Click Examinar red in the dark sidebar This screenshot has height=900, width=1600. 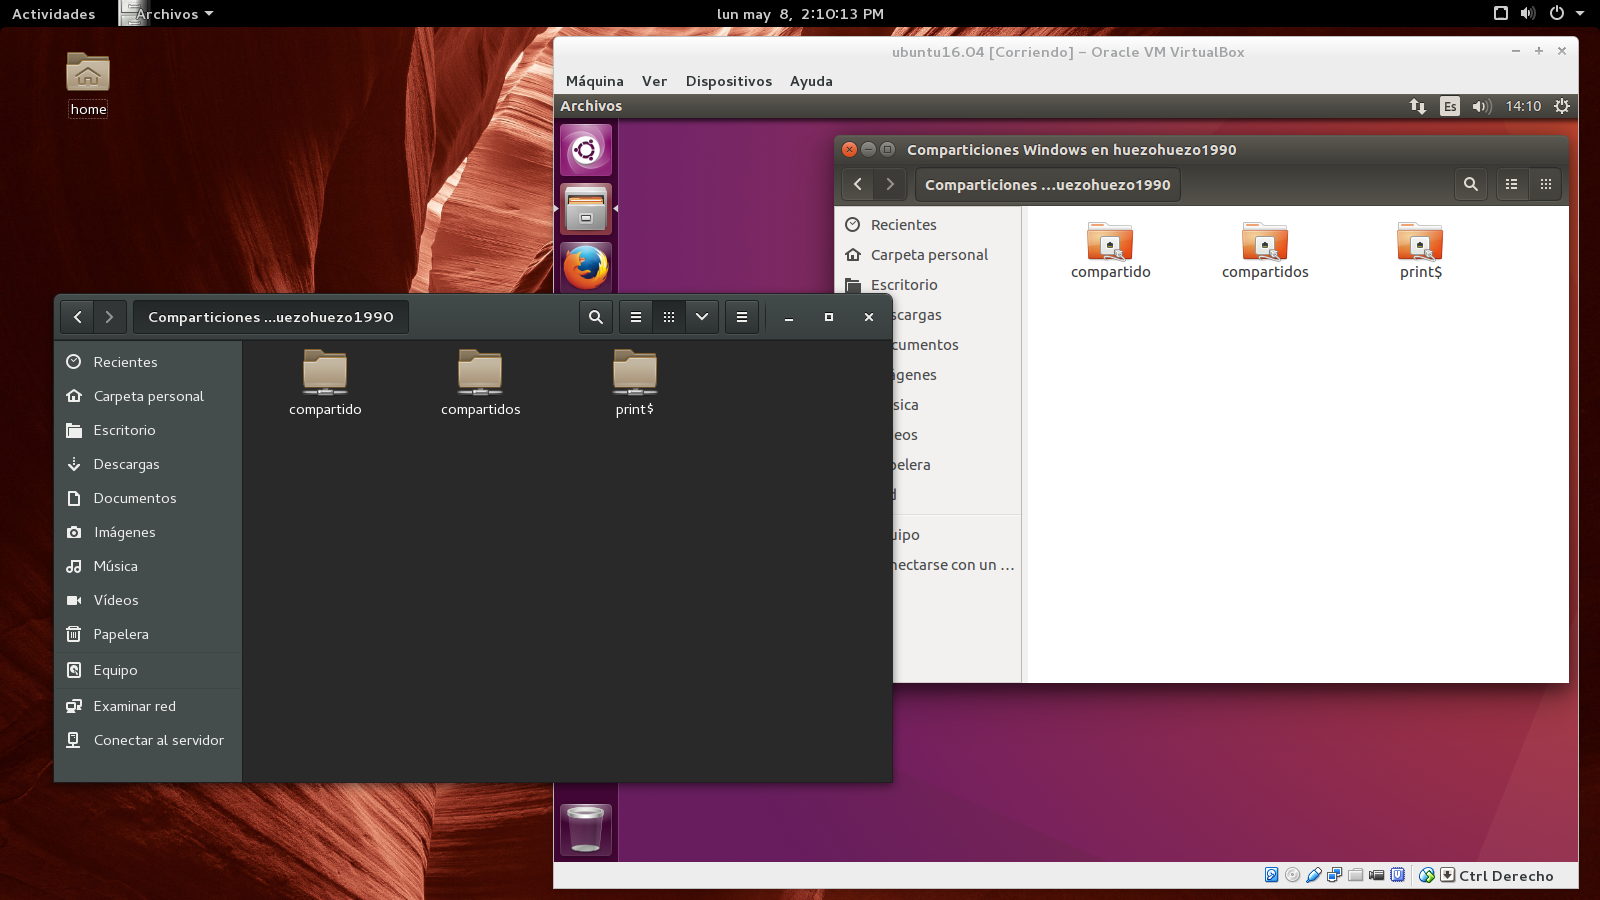point(148,706)
